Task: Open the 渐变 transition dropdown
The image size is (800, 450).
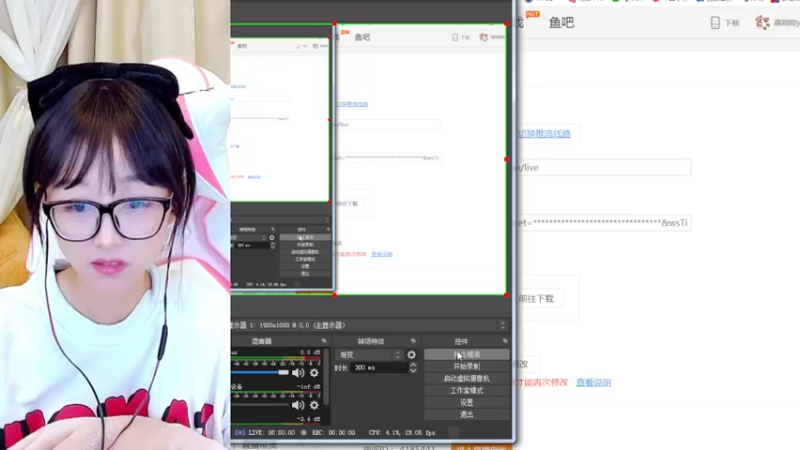Action: pos(368,355)
